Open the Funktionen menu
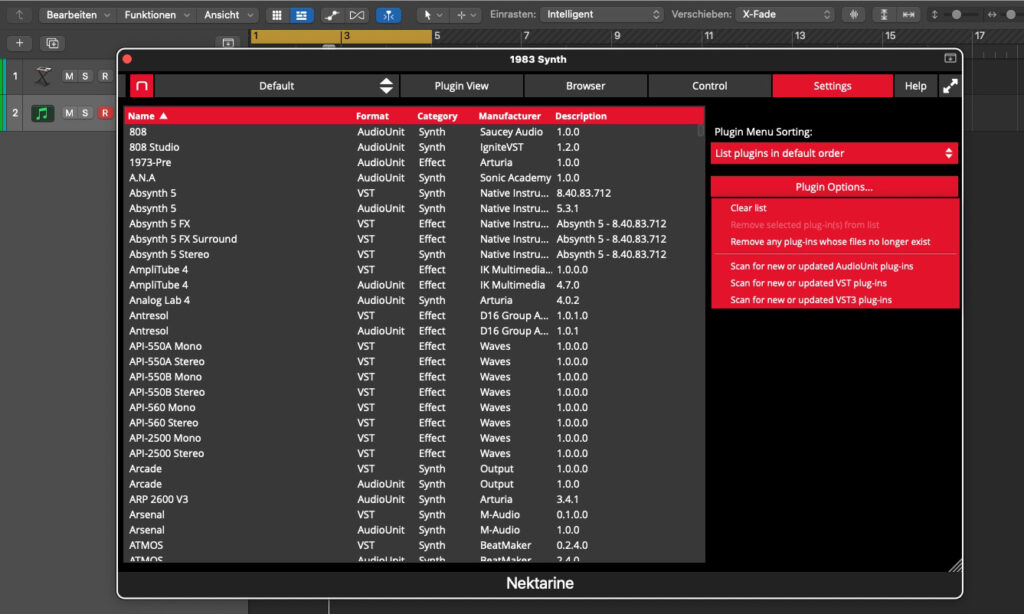The height and width of the screenshot is (614, 1024). (x=157, y=14)
